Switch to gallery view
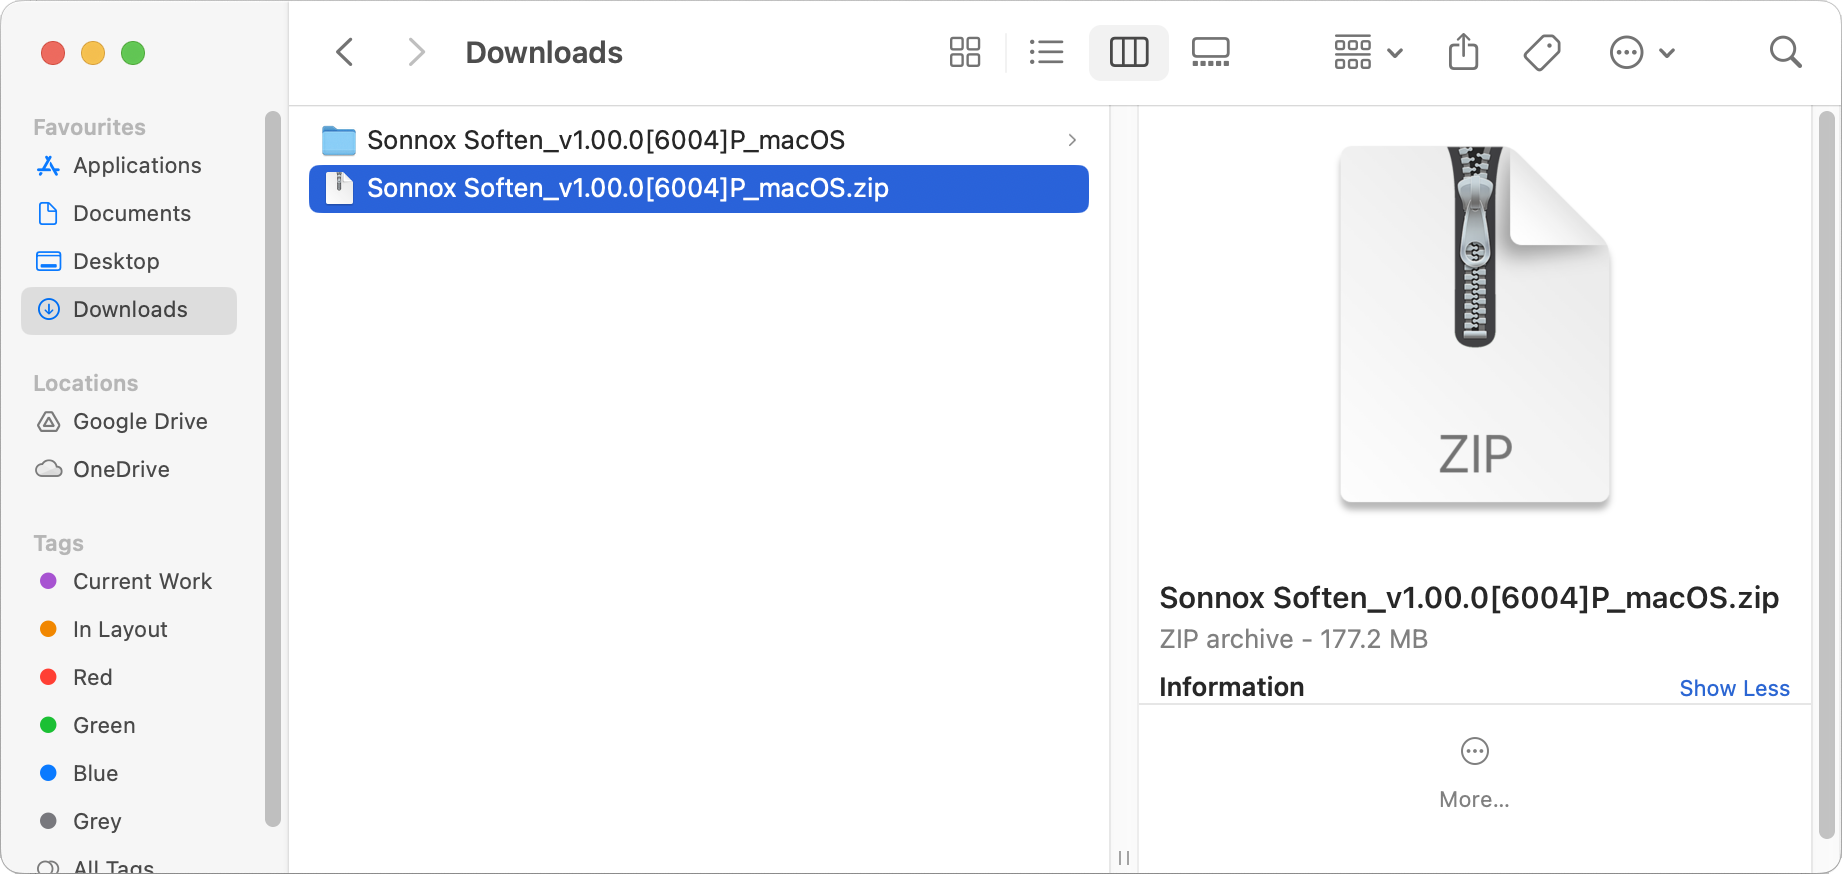The image size is (1842, 874). [x=1211, y=52]
